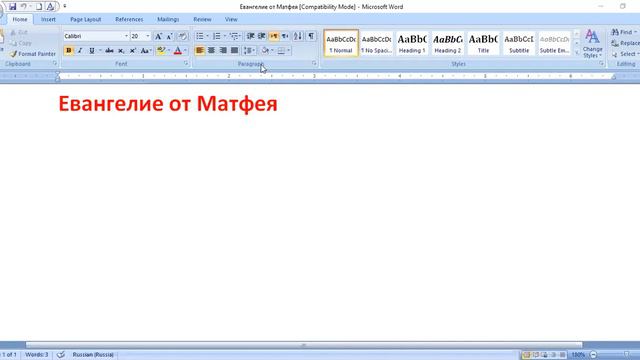Open Styles pane launcher
The width and height of the screenshot is (640, 360).
coord(602,64)
